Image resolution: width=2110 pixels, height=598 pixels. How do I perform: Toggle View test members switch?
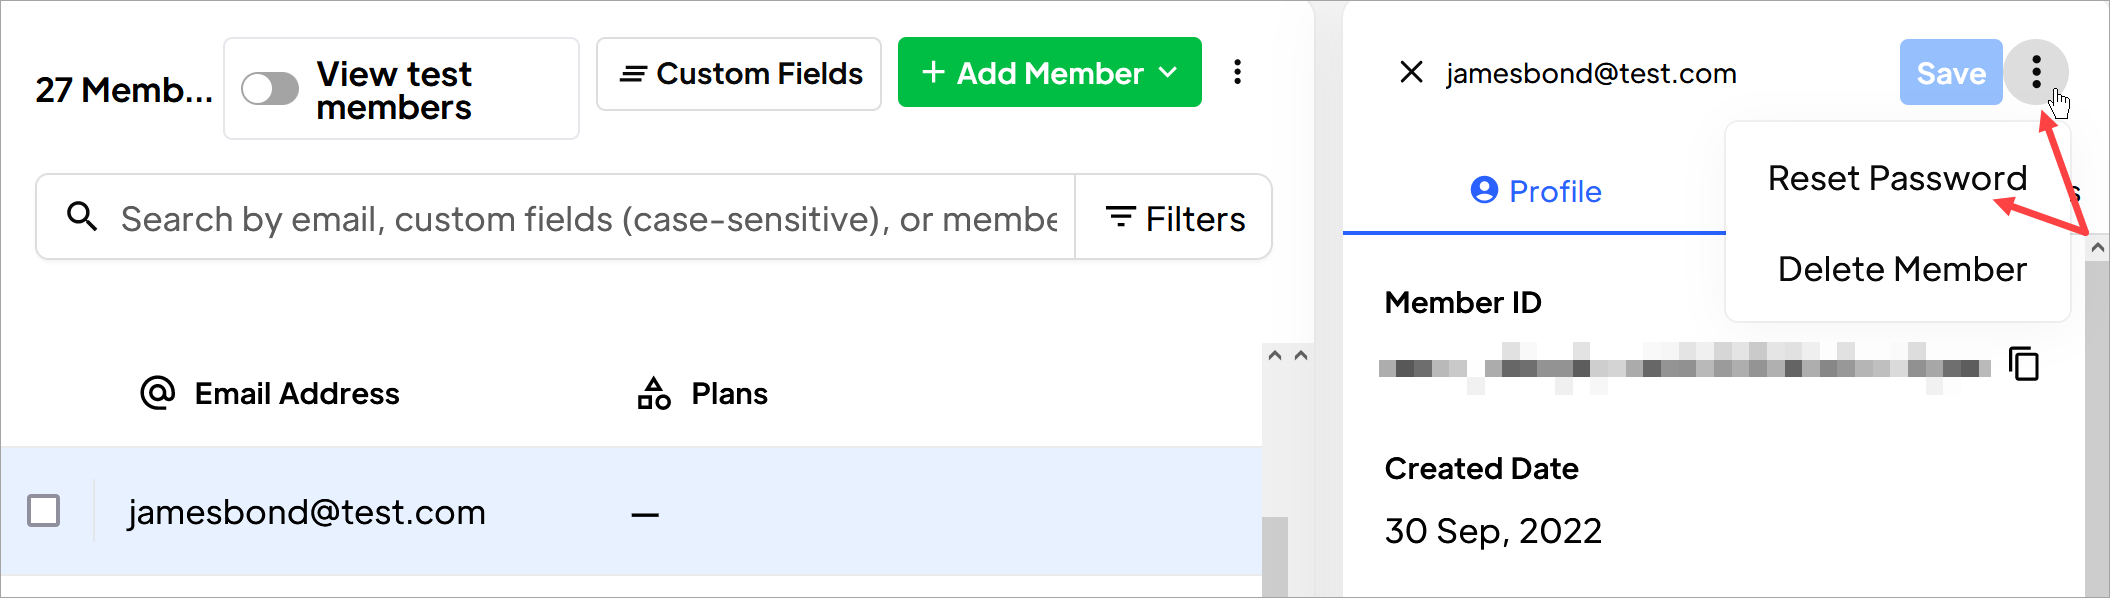pyautogui.click(x=270, y=89)
